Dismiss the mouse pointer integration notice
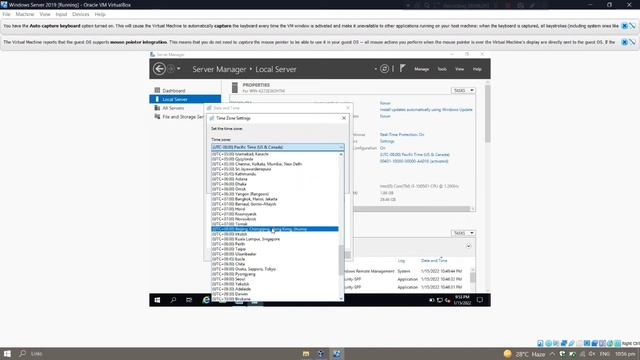640x360 pixels. click(x=624, y=42)
